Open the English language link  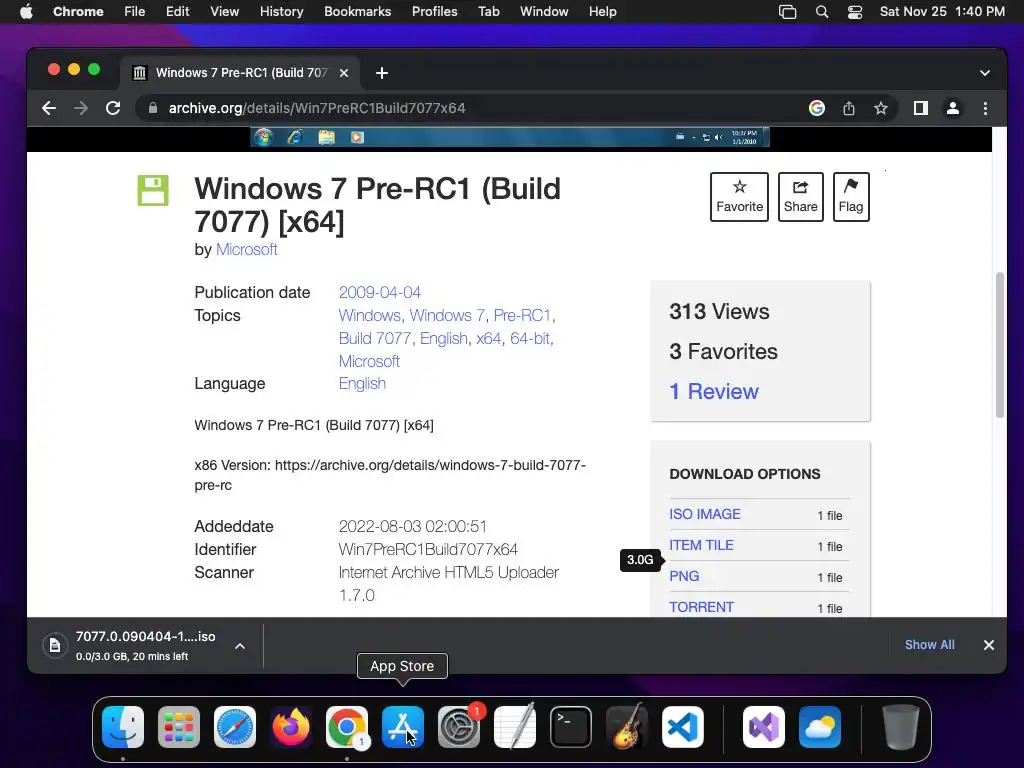[x=362, y=383]
